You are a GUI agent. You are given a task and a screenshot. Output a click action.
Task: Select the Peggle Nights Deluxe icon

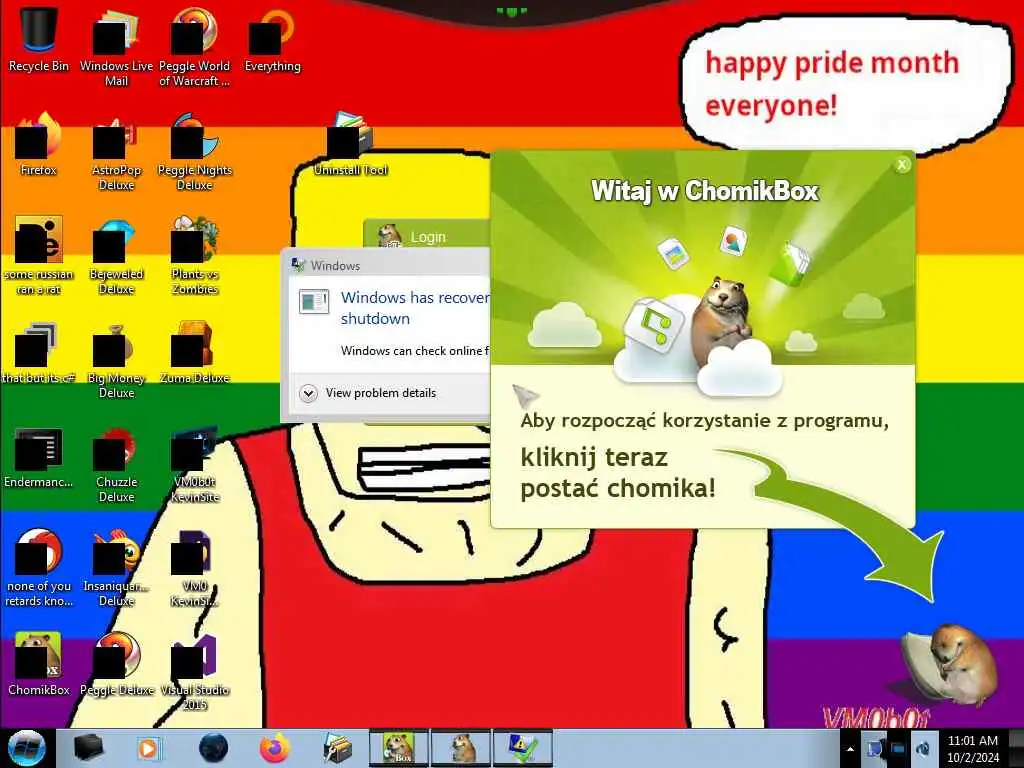click(195, 152)
